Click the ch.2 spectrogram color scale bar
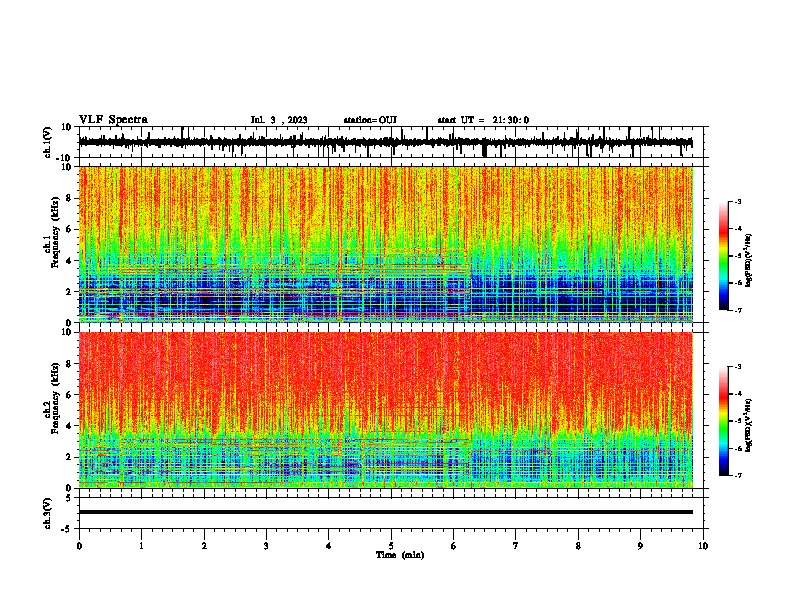This screenshot has width=792, height=612. point(723,421)
